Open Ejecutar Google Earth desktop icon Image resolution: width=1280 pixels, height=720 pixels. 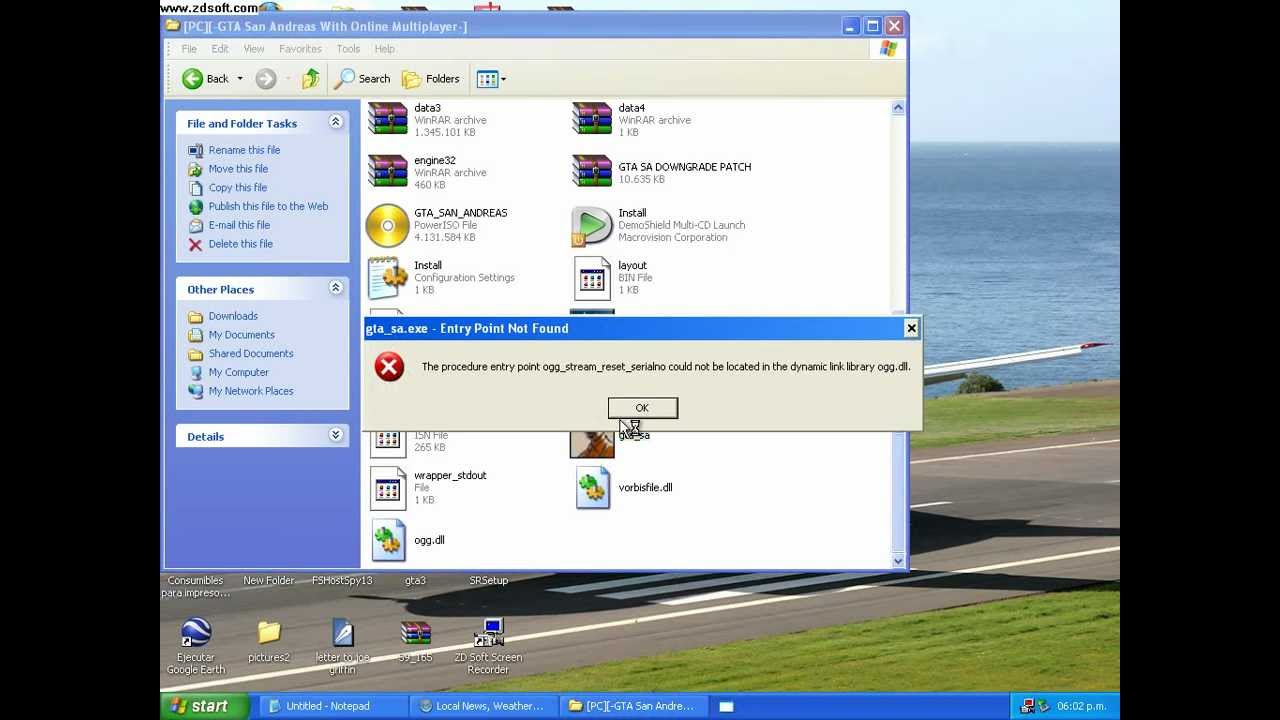click(196, 633)
